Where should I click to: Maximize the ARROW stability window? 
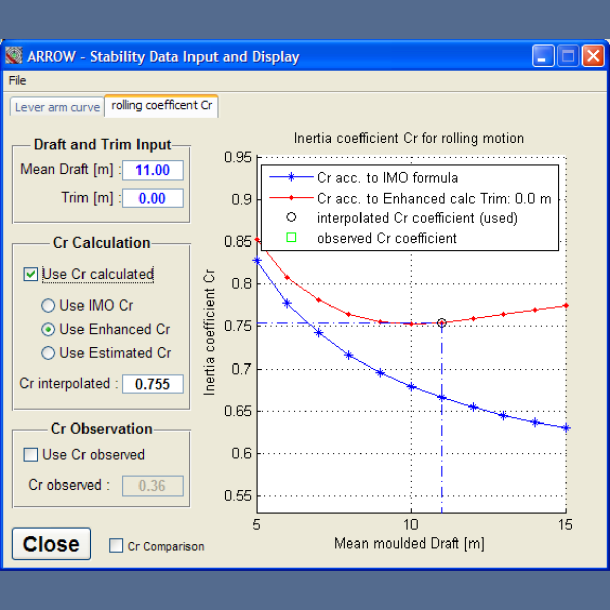click(568, 56)
